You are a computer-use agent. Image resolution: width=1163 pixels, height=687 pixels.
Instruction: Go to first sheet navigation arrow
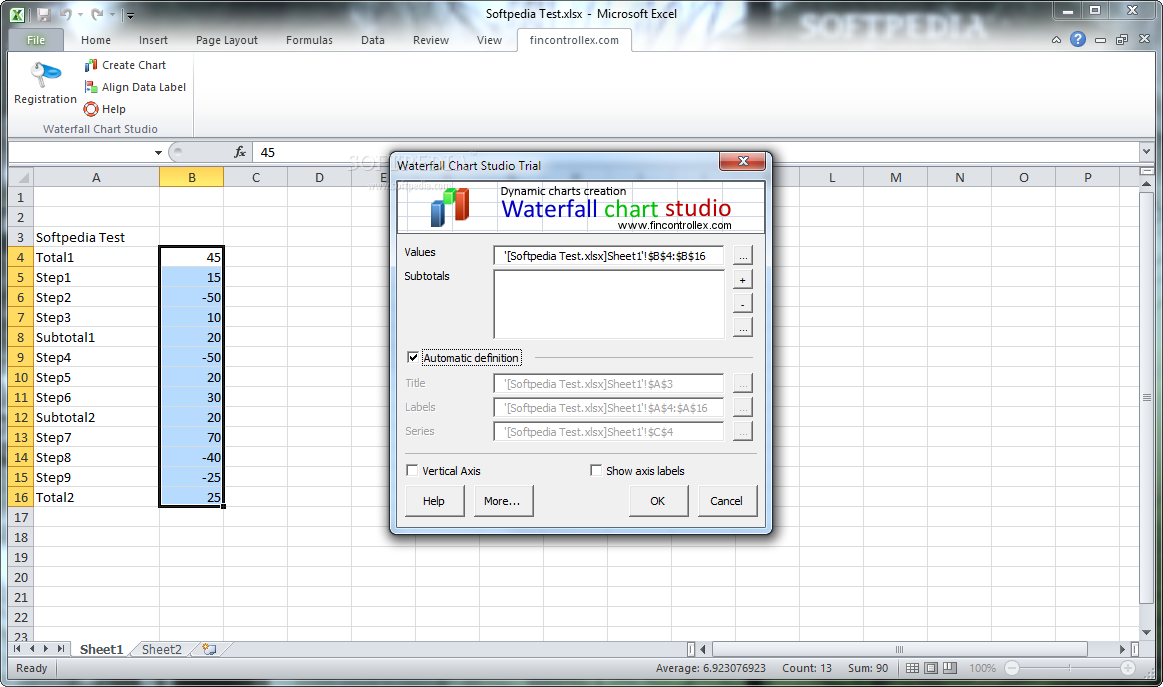coord(17,649)
